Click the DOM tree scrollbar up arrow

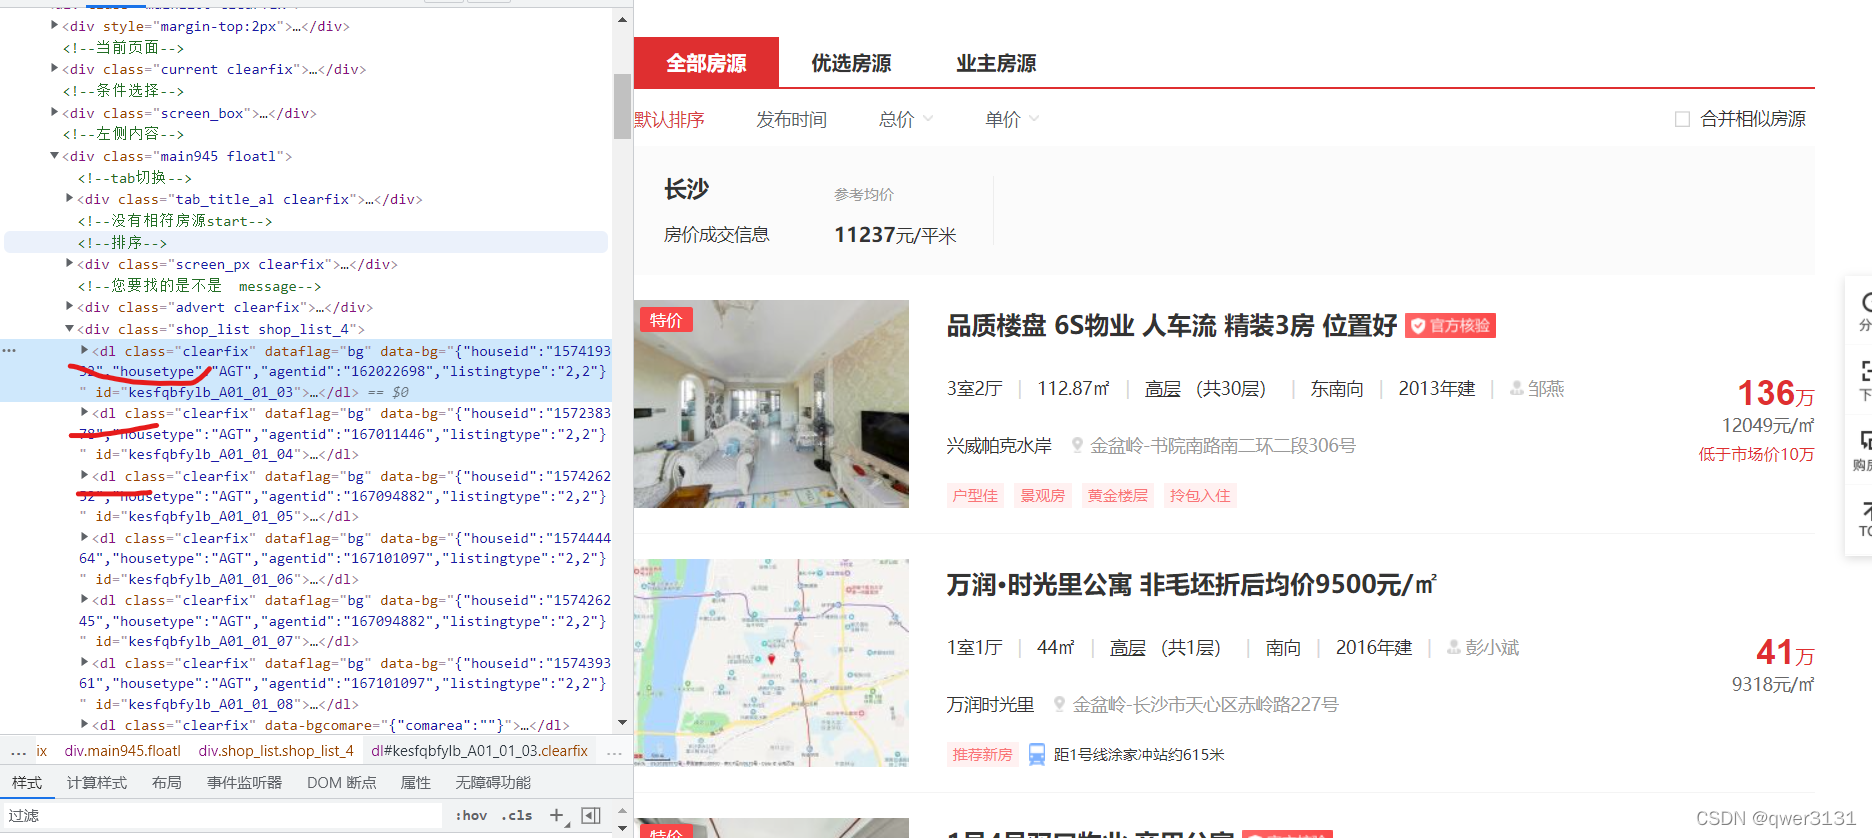(622, 20)
